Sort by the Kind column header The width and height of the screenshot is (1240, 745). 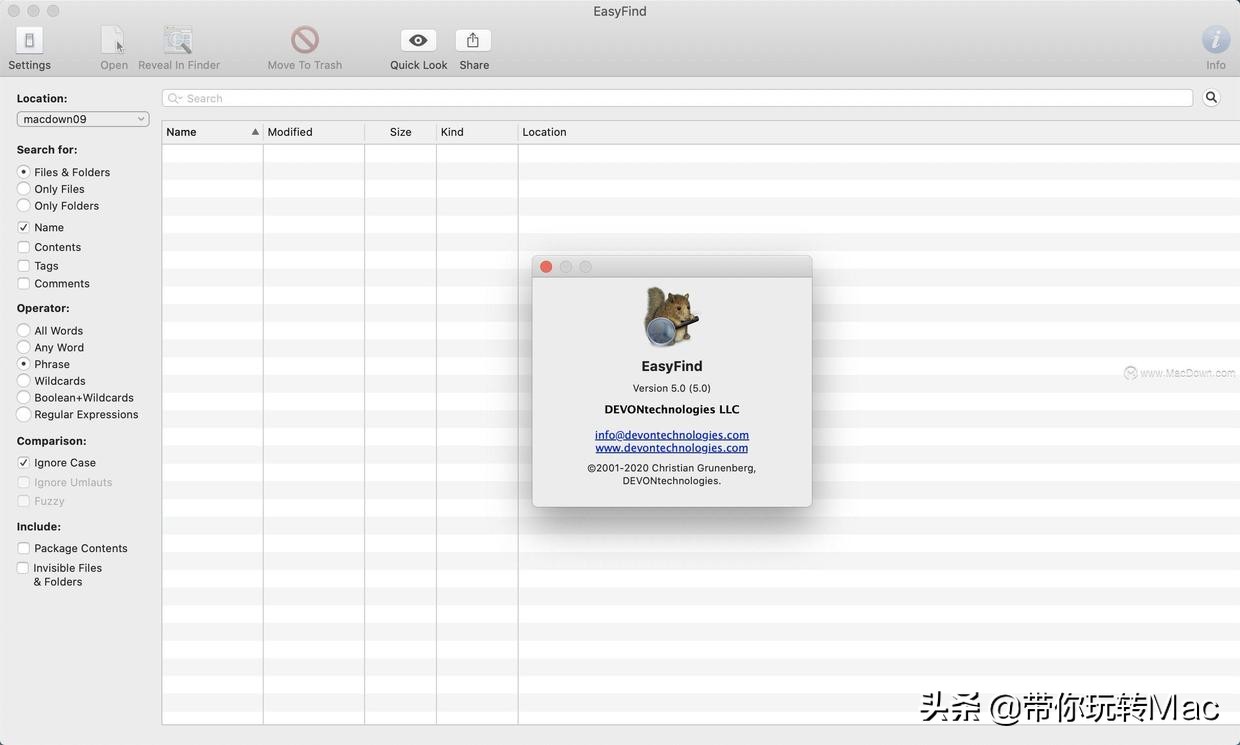click(x=477, y=132)
